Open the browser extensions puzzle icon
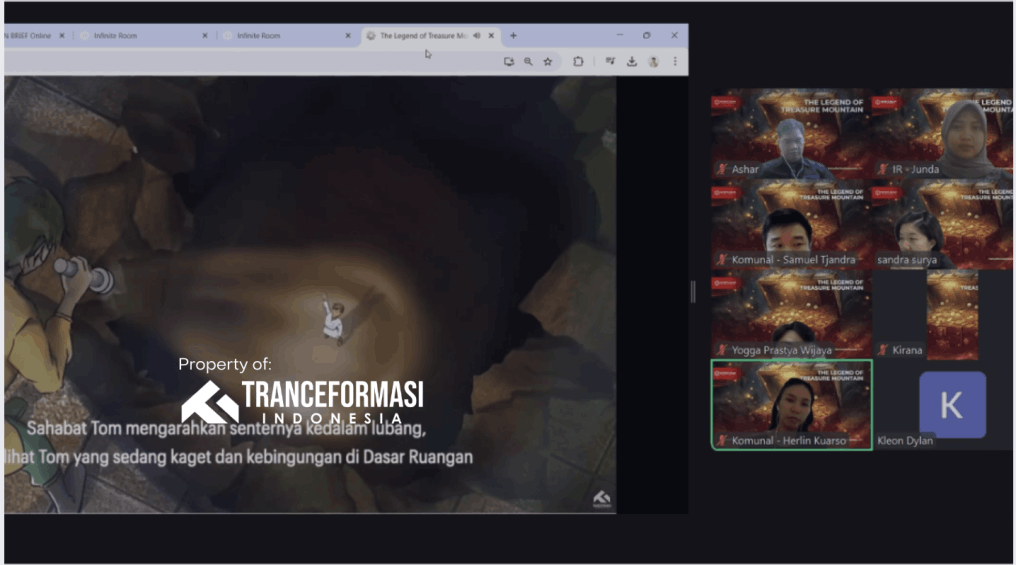 click(x=578, y=61)
